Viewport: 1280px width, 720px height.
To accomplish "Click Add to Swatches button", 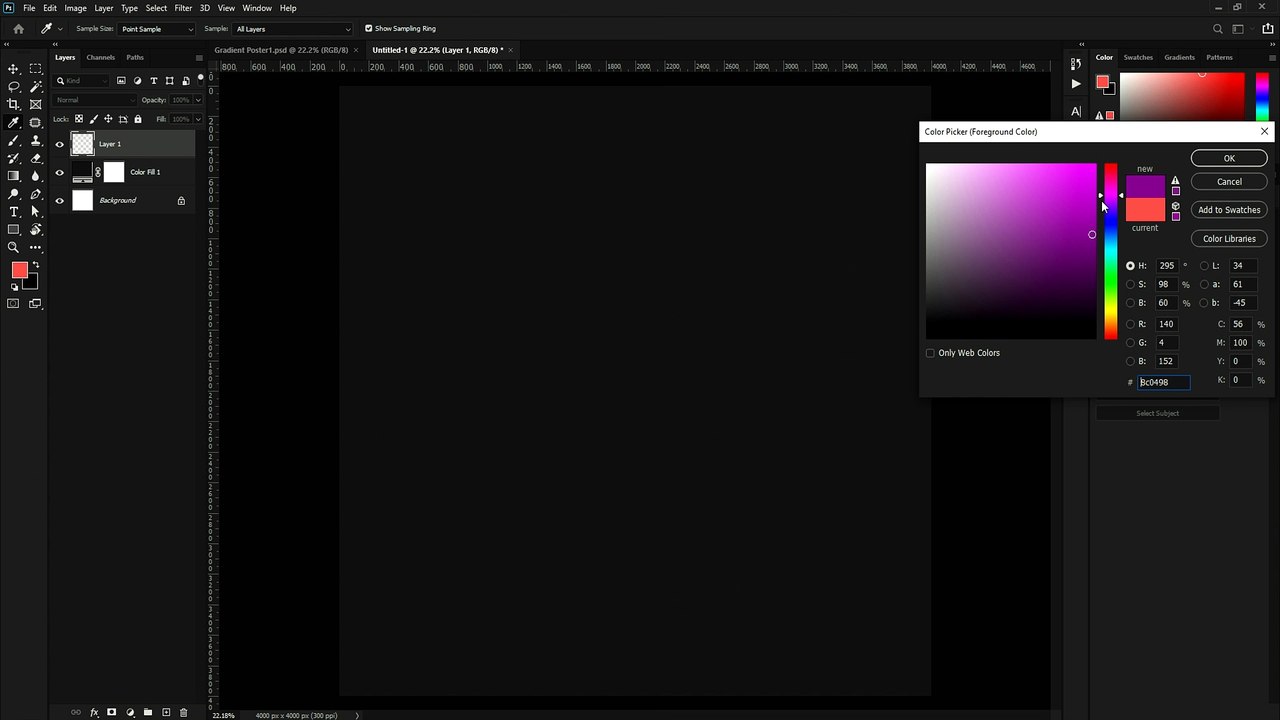I will [x=1229, y=210].
